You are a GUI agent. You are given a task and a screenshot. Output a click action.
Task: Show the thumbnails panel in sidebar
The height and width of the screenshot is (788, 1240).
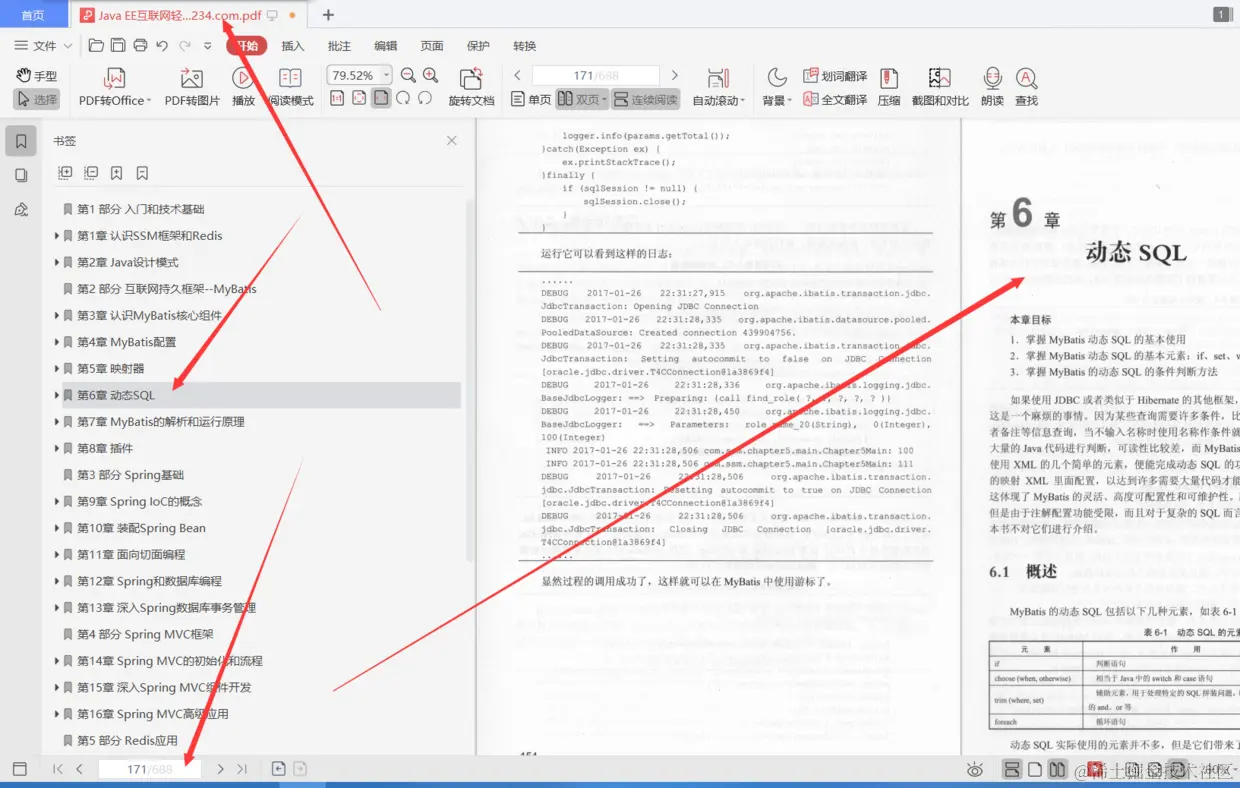[21, 175]
